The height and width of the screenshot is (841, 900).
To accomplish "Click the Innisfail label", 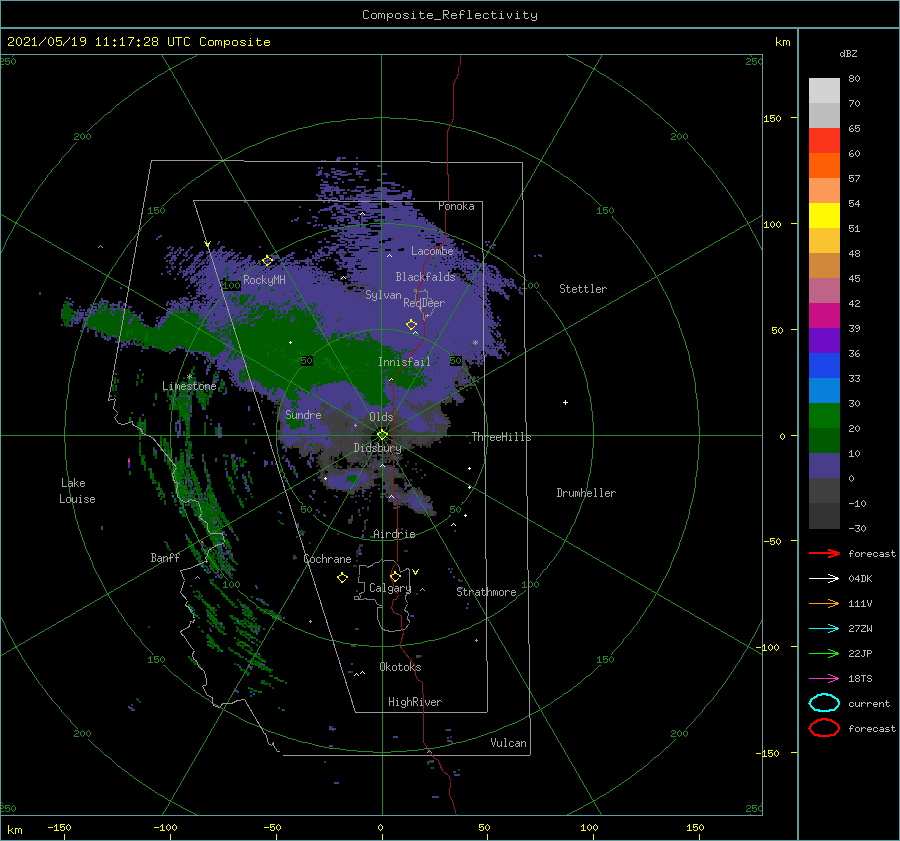I will click(x=404, y=362).
